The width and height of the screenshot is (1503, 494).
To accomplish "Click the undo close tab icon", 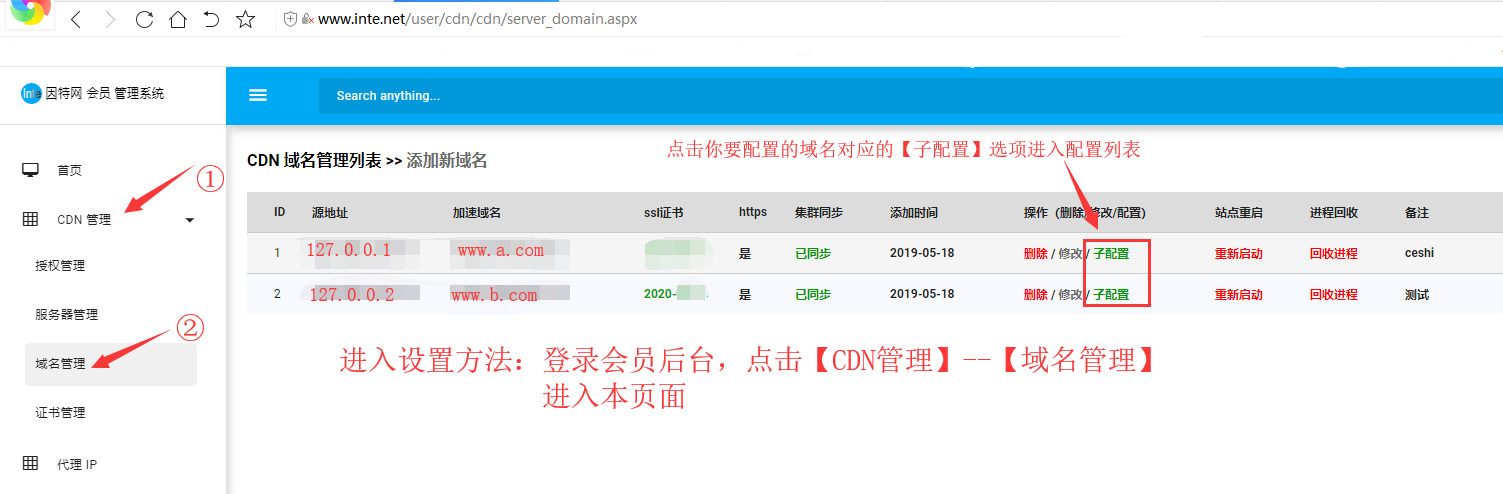I will [211, 19].
